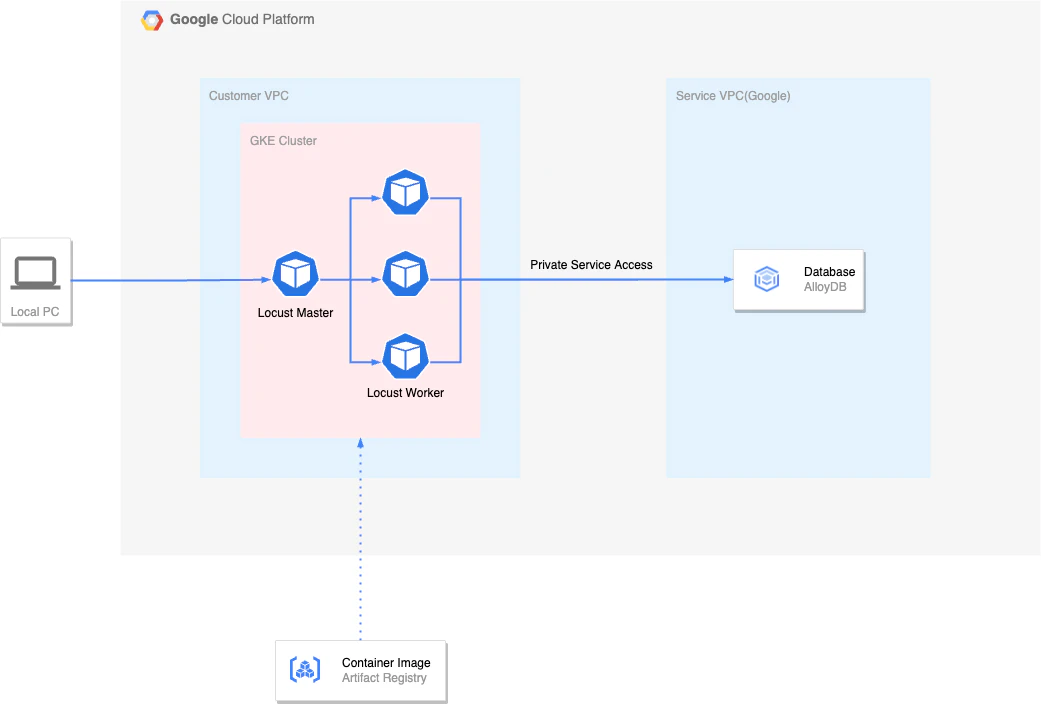Select the Locust Master text

tap(295, 313)
